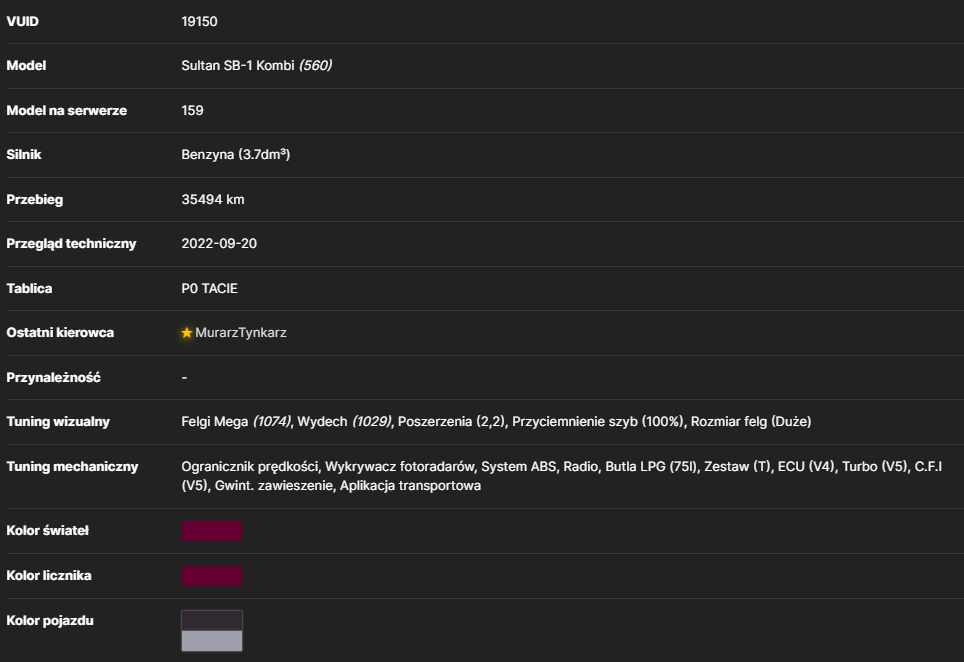964x662 pixels.
Task: Click the VUID label
Action: pyautogui.click(x=22, y=22)
